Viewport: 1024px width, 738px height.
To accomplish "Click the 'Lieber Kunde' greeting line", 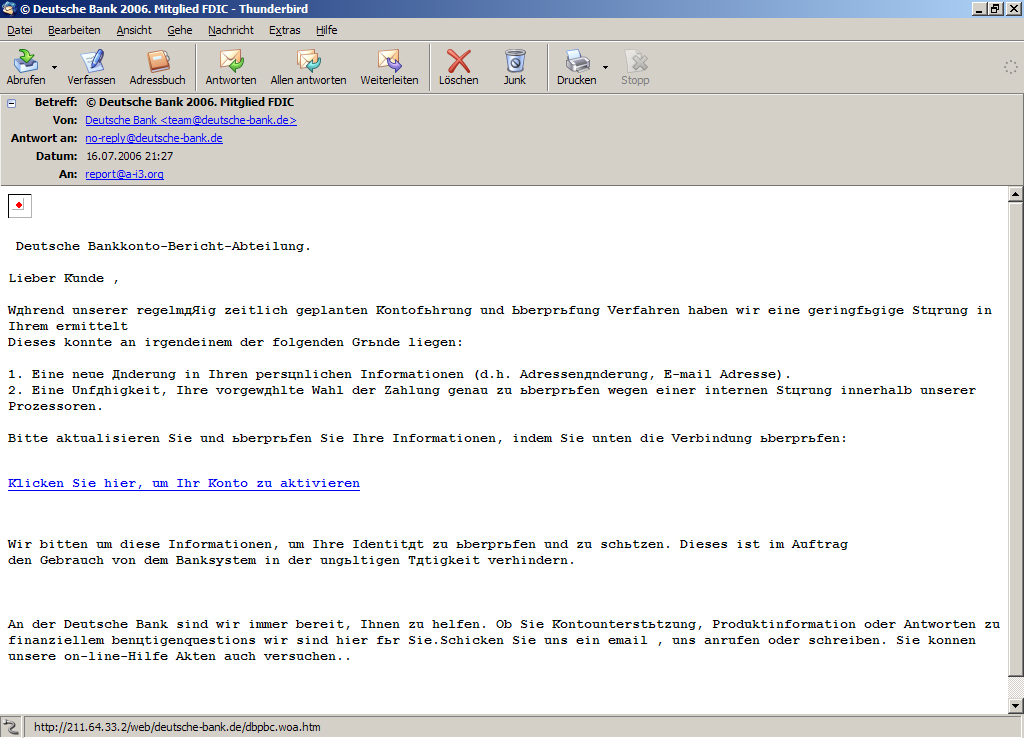I will pyautogui.click(x=64, y=278).
